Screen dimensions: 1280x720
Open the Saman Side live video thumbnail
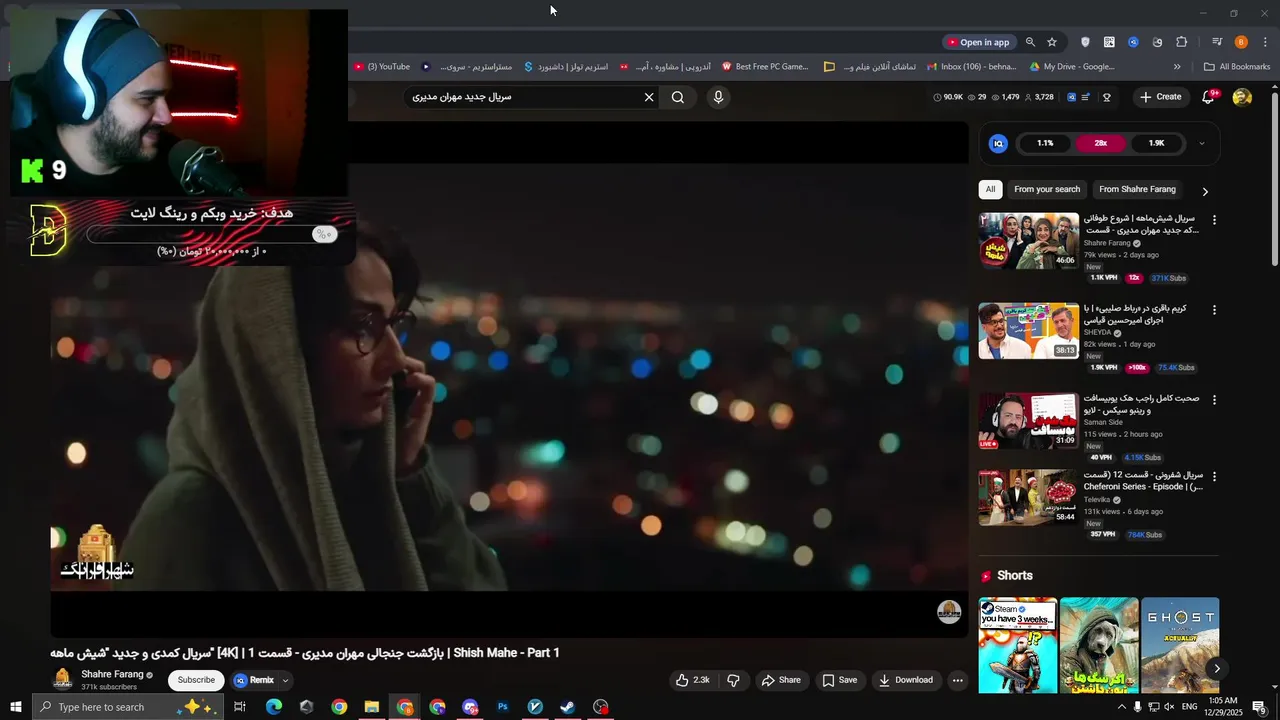click(1029, 421)
